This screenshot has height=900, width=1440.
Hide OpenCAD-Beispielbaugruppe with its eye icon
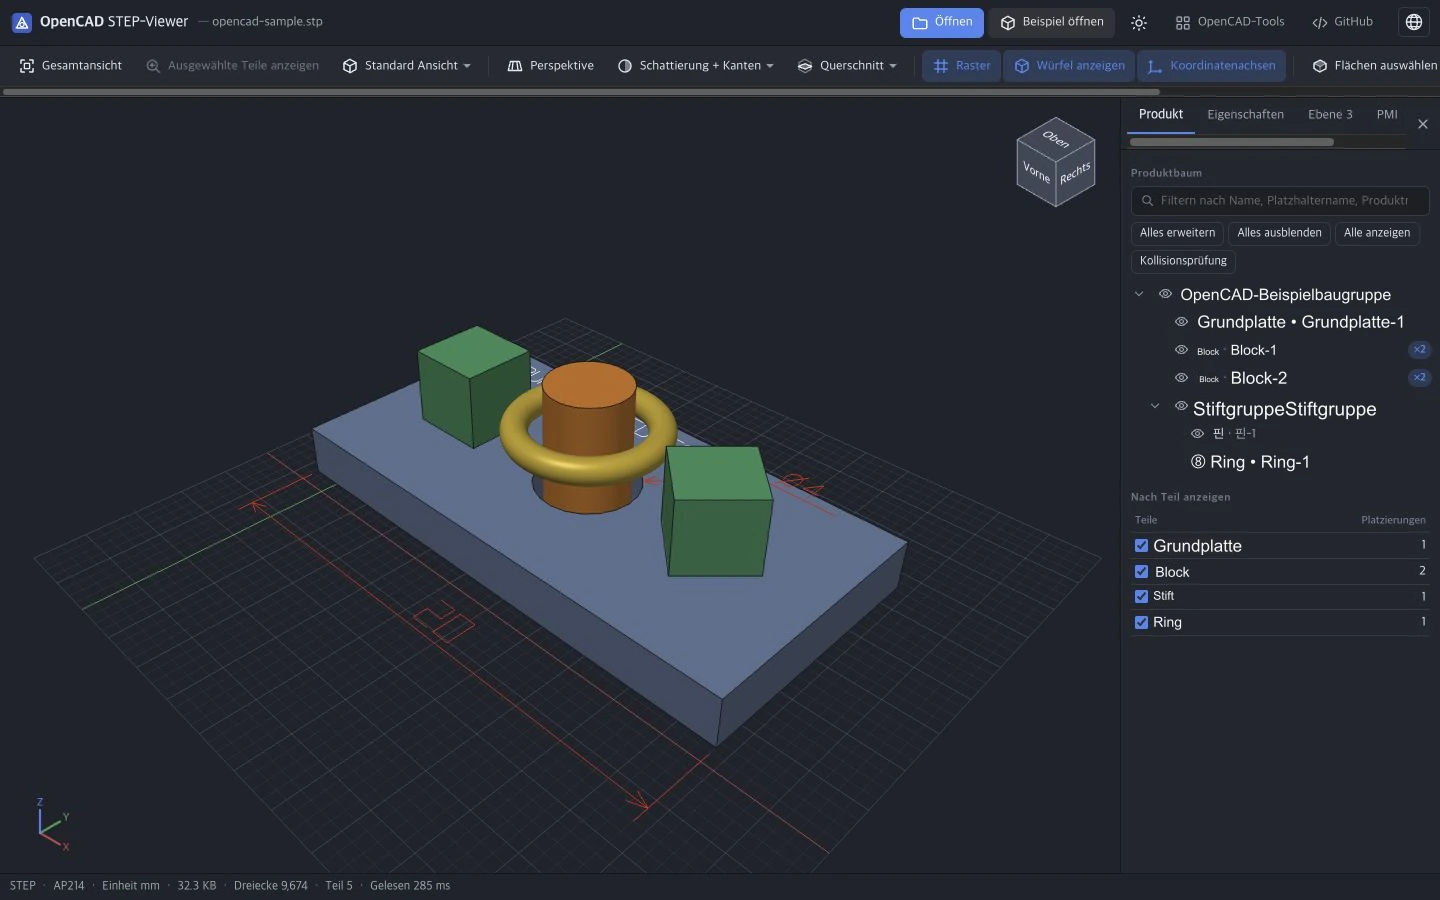1165,294
